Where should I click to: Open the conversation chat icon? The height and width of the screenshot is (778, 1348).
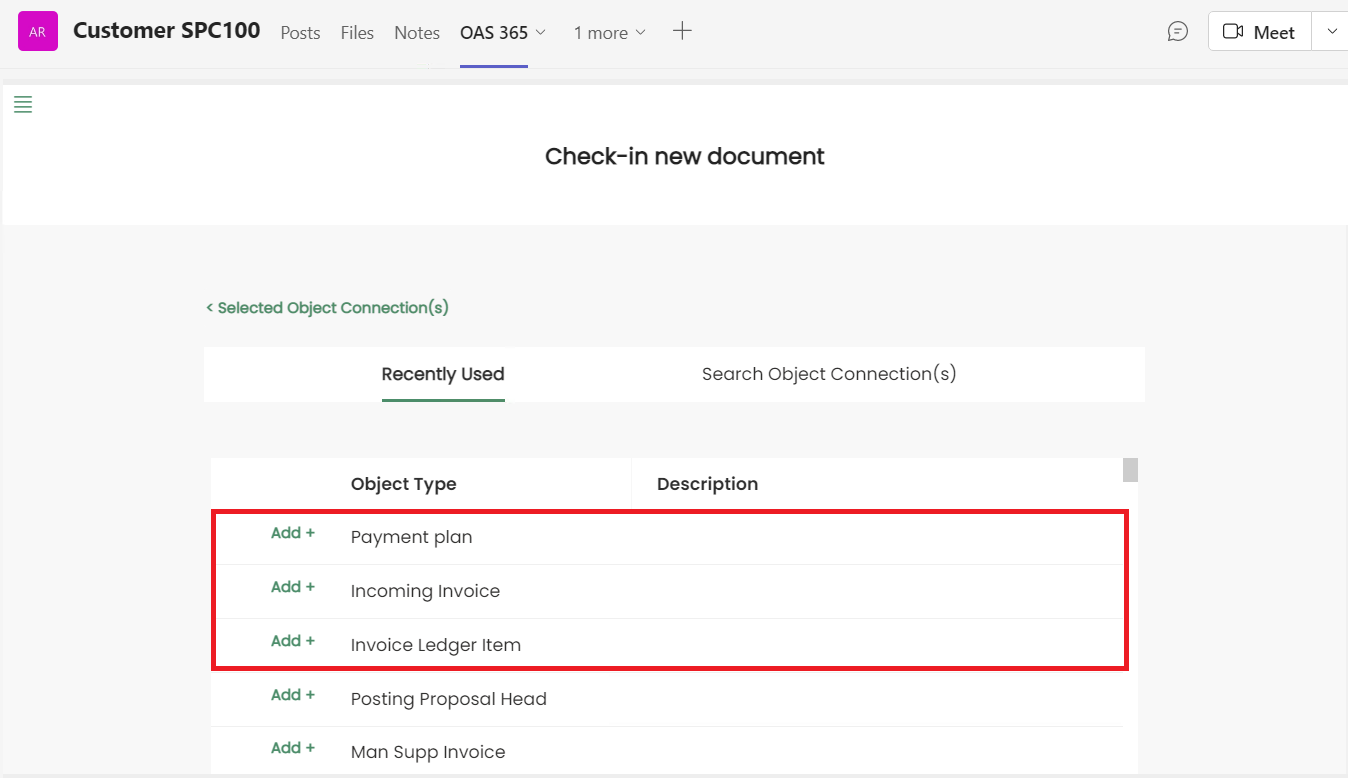pyautogui.click(x=1178, y=32)
